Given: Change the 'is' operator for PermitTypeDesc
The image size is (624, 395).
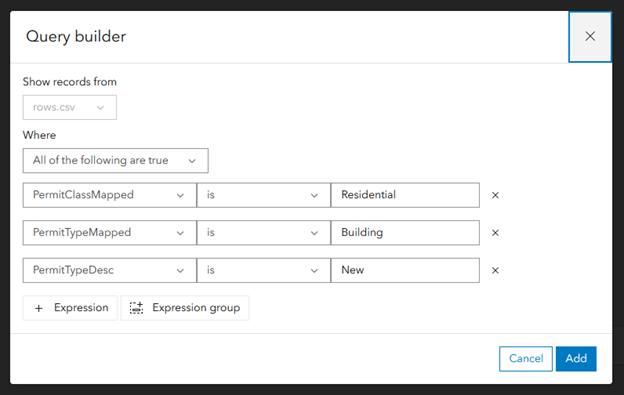Looking at the screenshot, I should click(x=263, y=270).
